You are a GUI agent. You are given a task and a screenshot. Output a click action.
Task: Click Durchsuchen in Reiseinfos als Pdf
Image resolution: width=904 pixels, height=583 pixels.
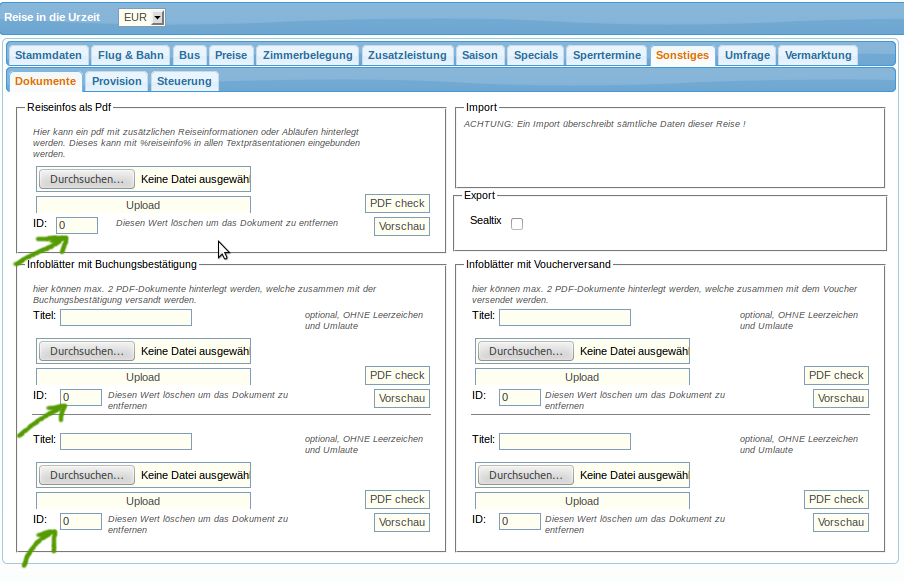click(87, 179)
